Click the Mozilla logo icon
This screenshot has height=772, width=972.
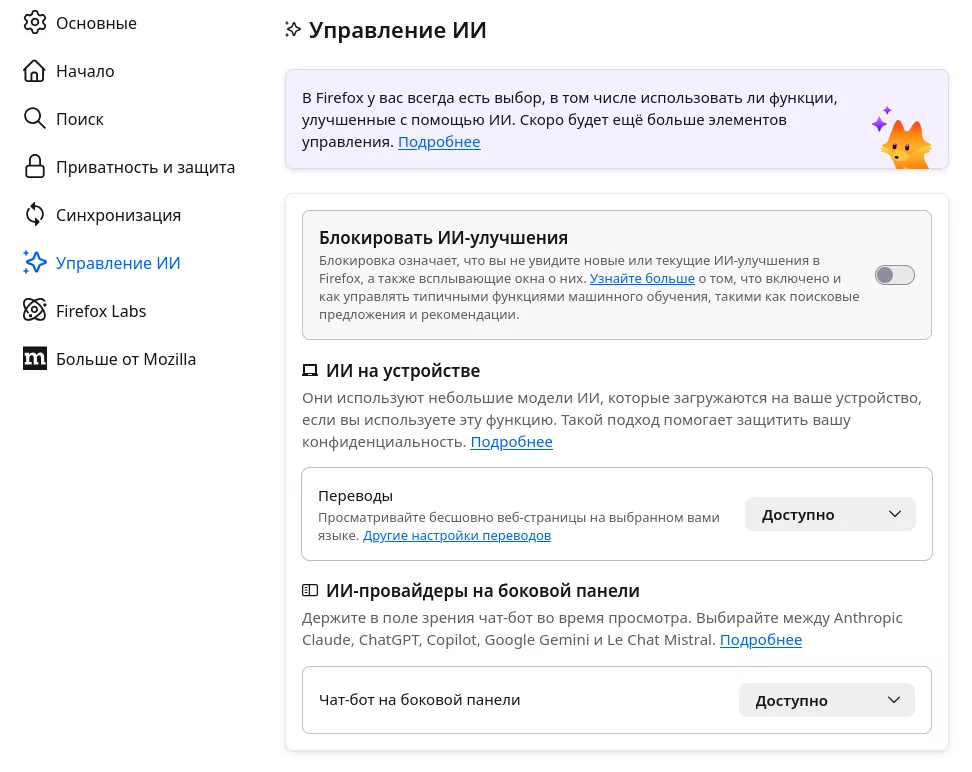tap(35, 359)
